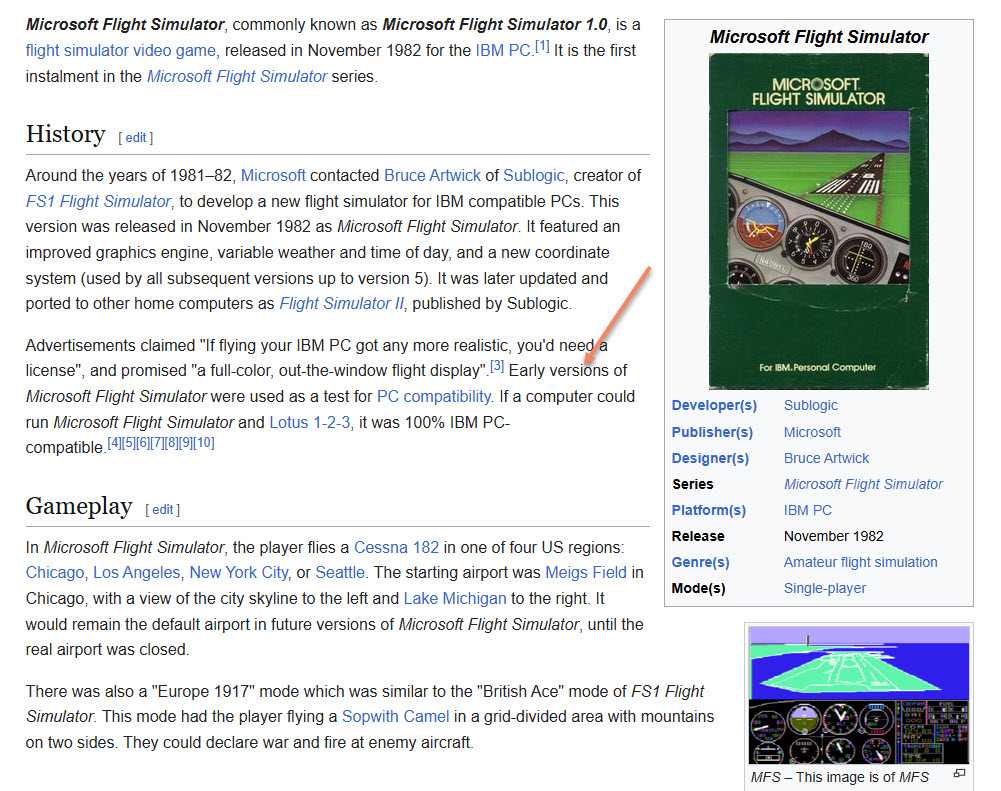Click citation reference [3]

[x=497, y=366]
